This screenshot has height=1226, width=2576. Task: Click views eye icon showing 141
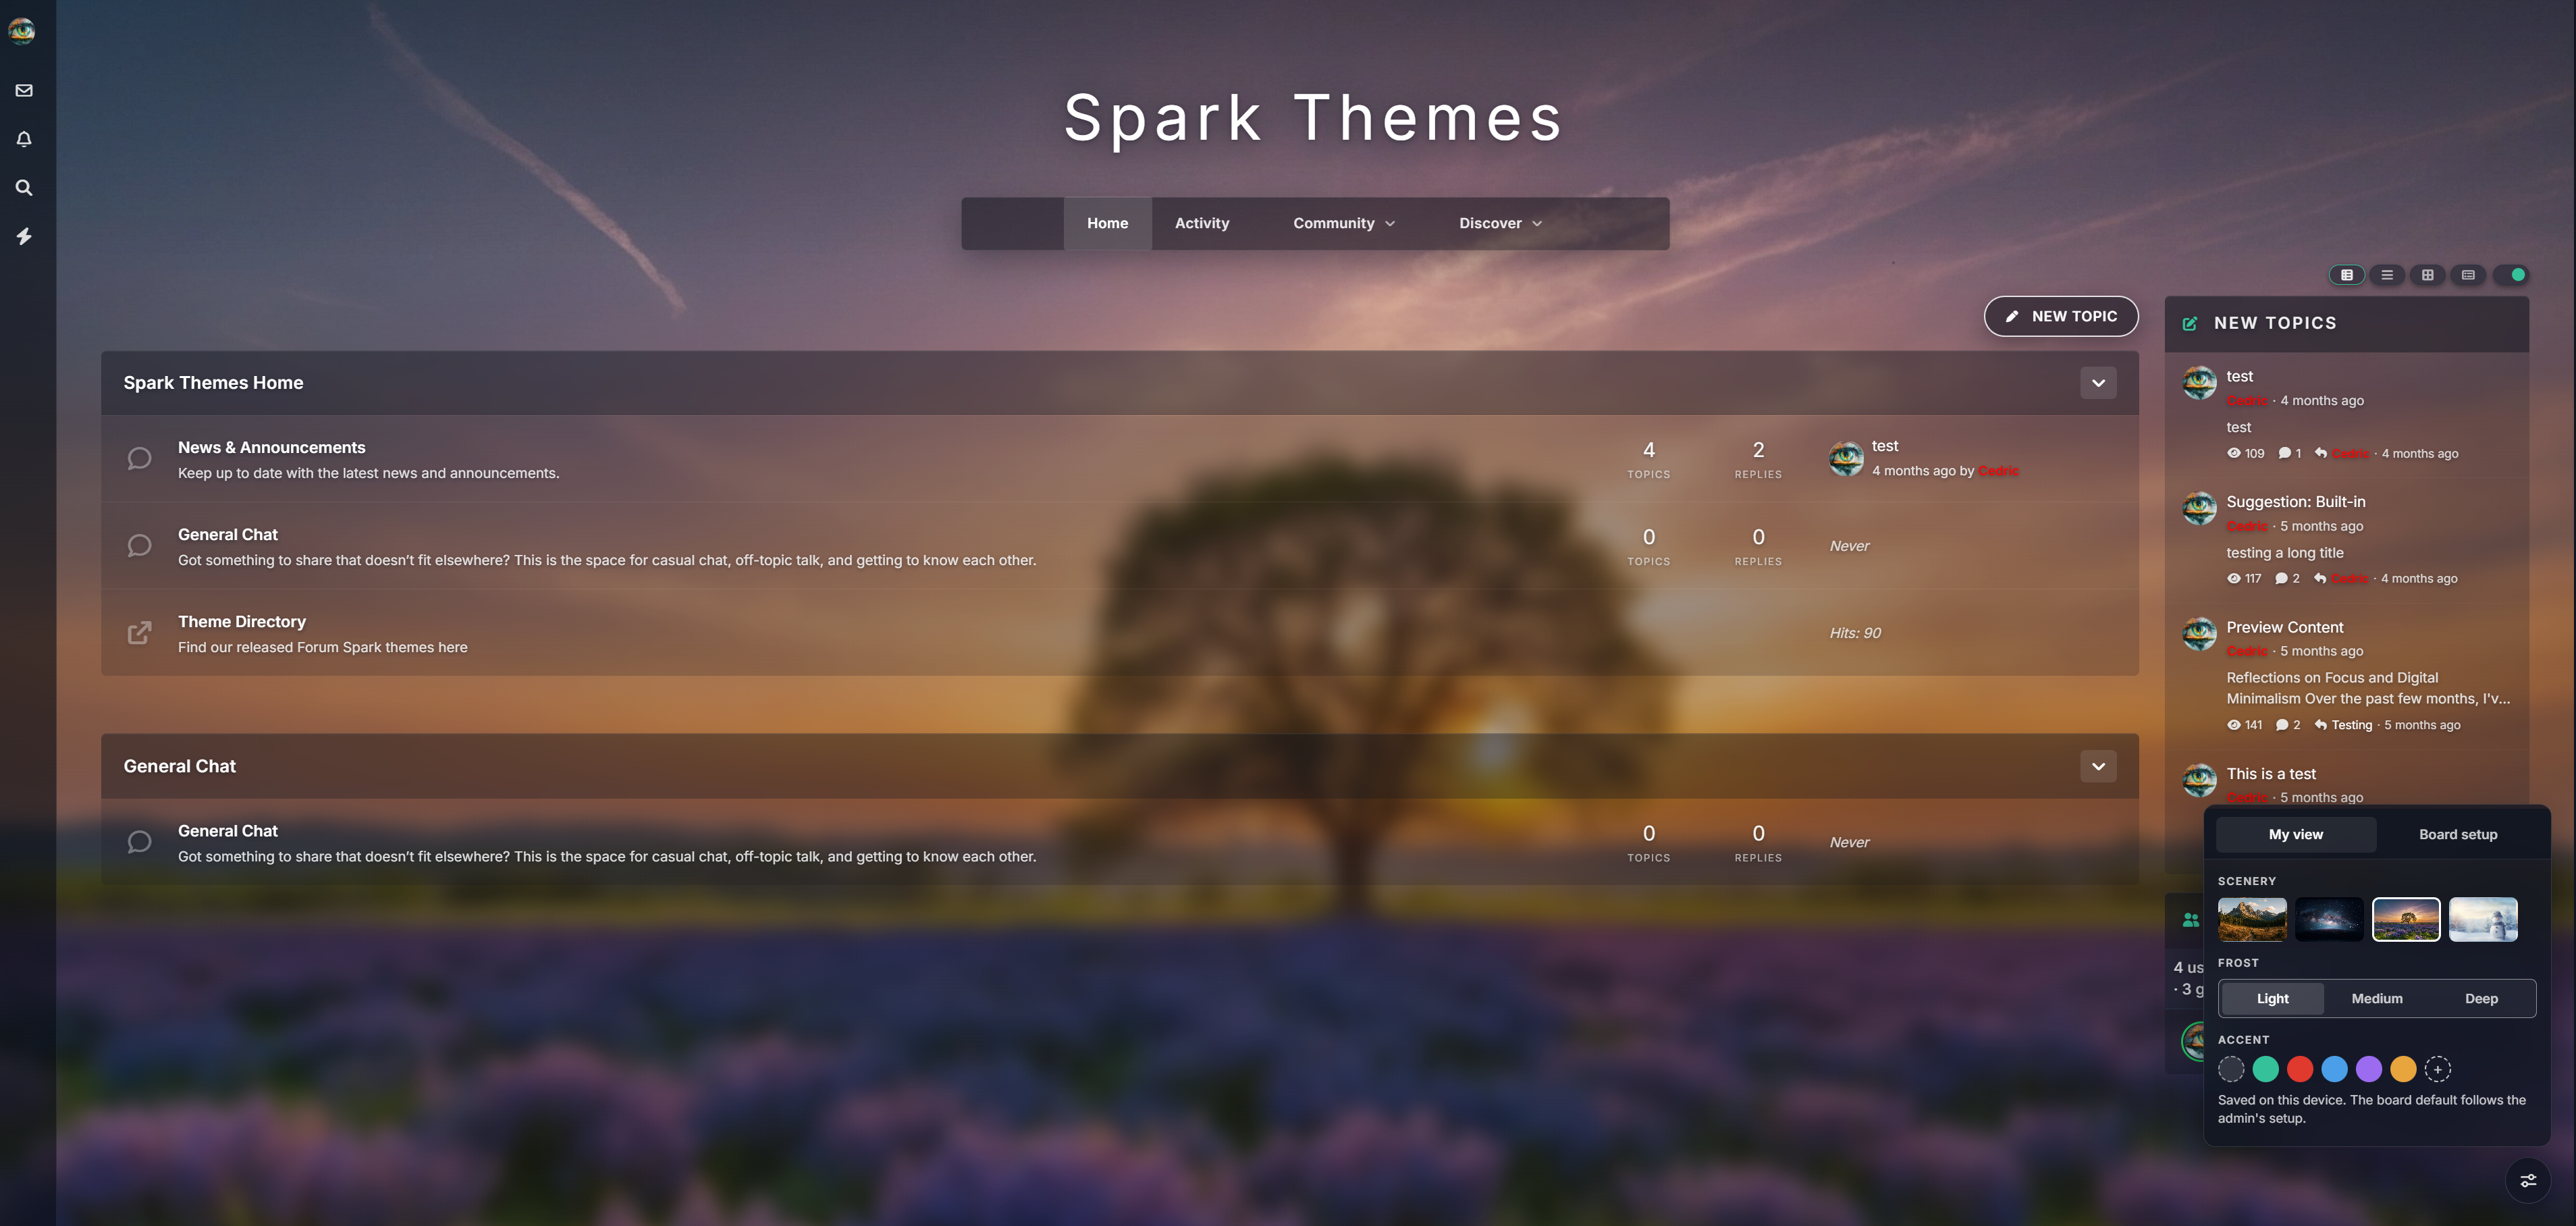pyautogui.click(x=2234, y=725)
